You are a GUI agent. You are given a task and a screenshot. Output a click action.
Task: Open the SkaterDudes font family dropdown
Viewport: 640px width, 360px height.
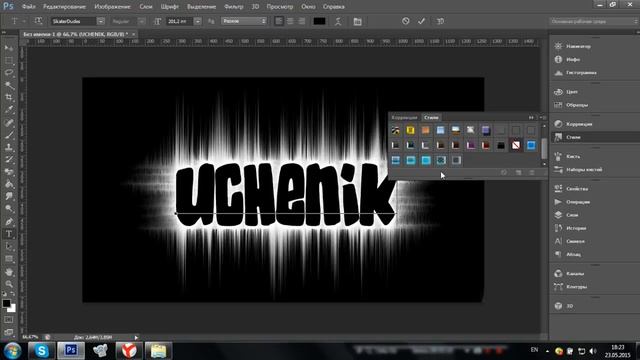pos(101,21)
